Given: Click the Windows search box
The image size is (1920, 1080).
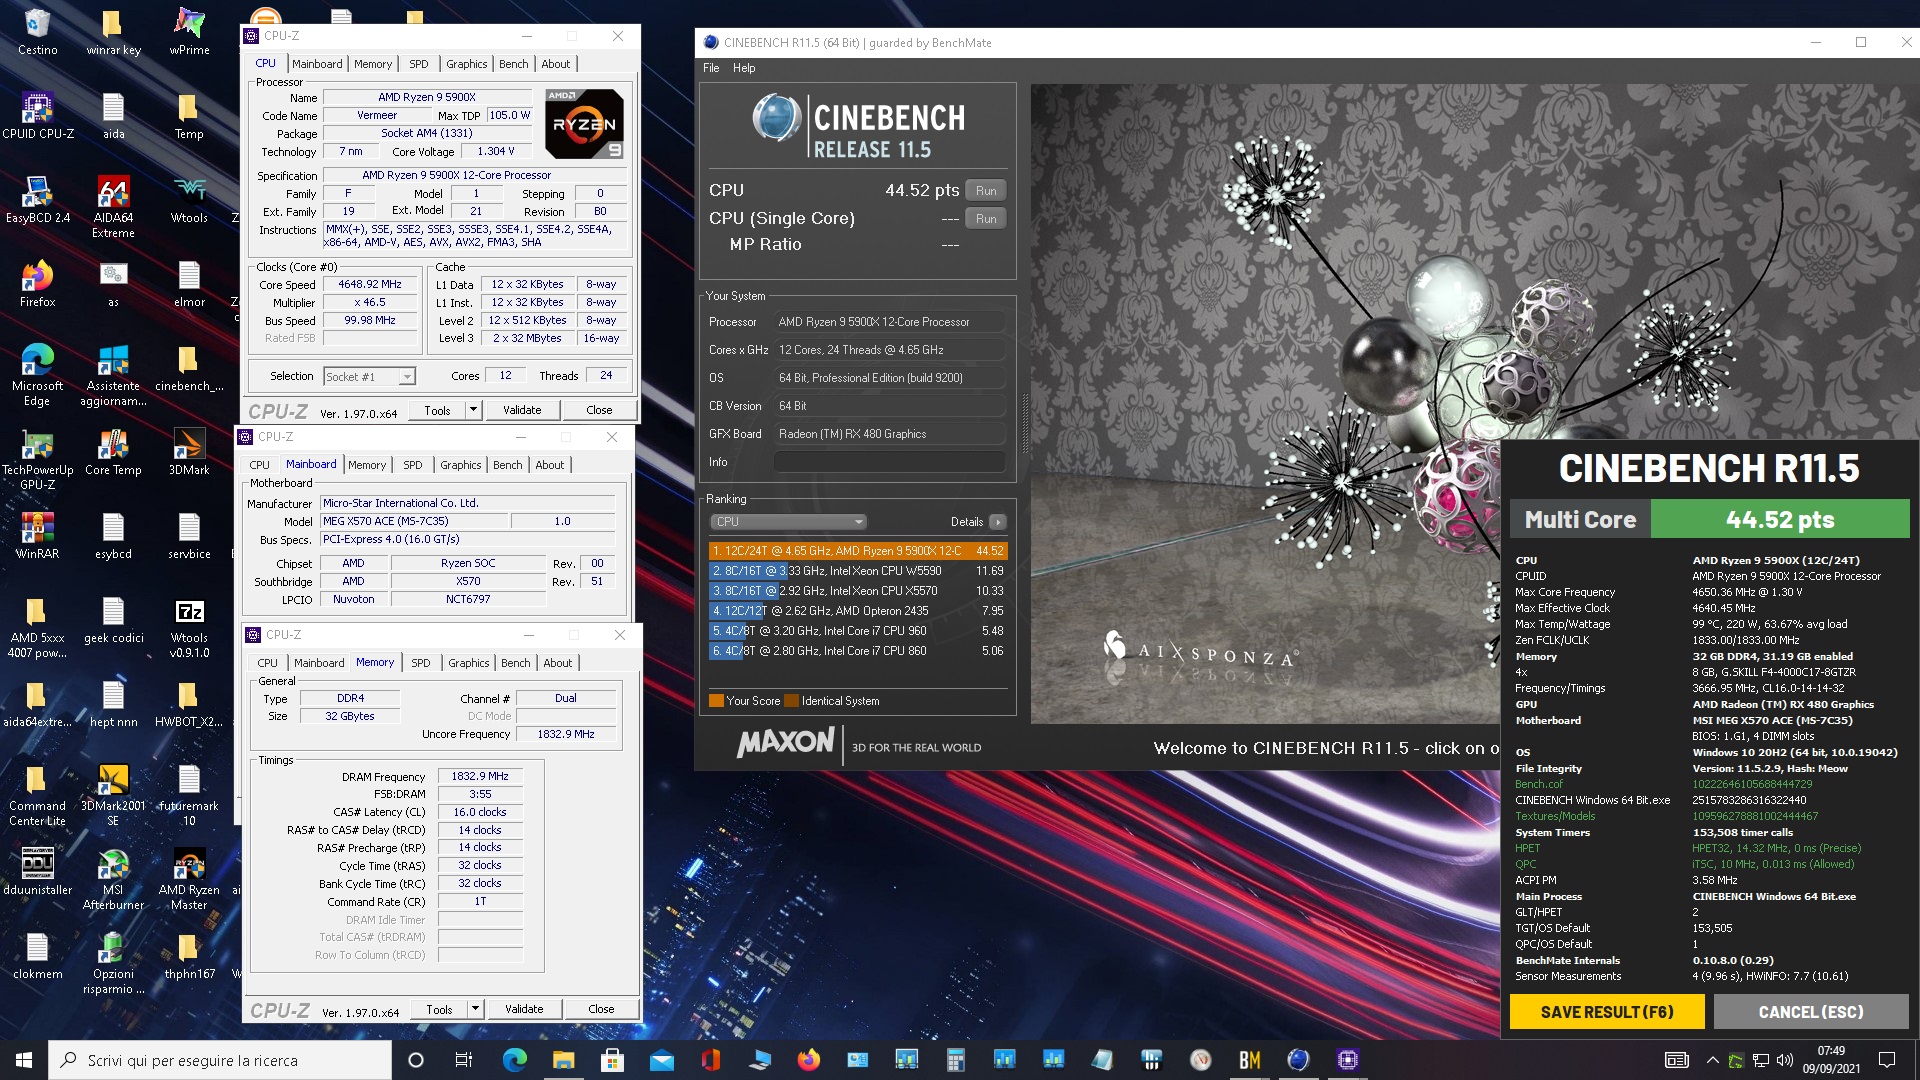Looking at the screenshot, I should pyautogui.click(x=220, y=1060).
